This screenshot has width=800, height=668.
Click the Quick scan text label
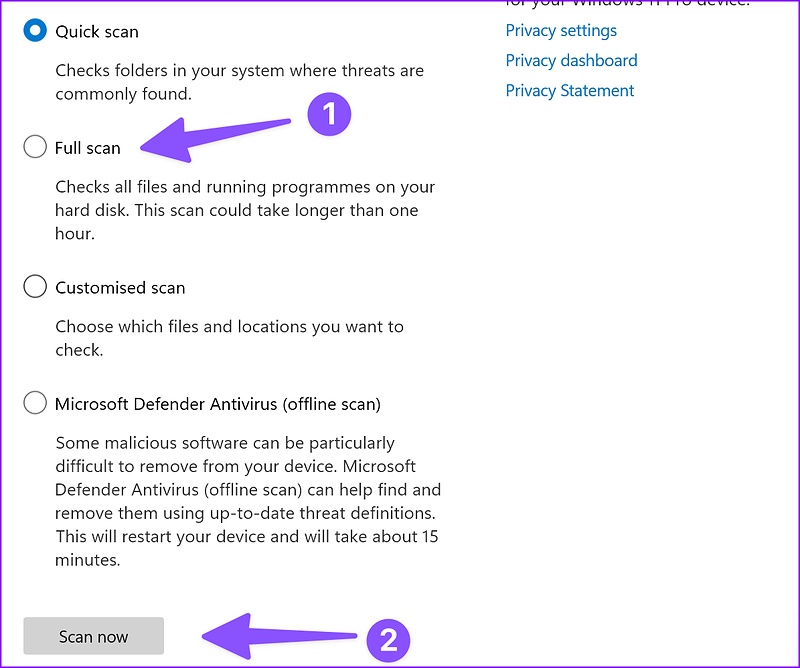click(97, 32)
